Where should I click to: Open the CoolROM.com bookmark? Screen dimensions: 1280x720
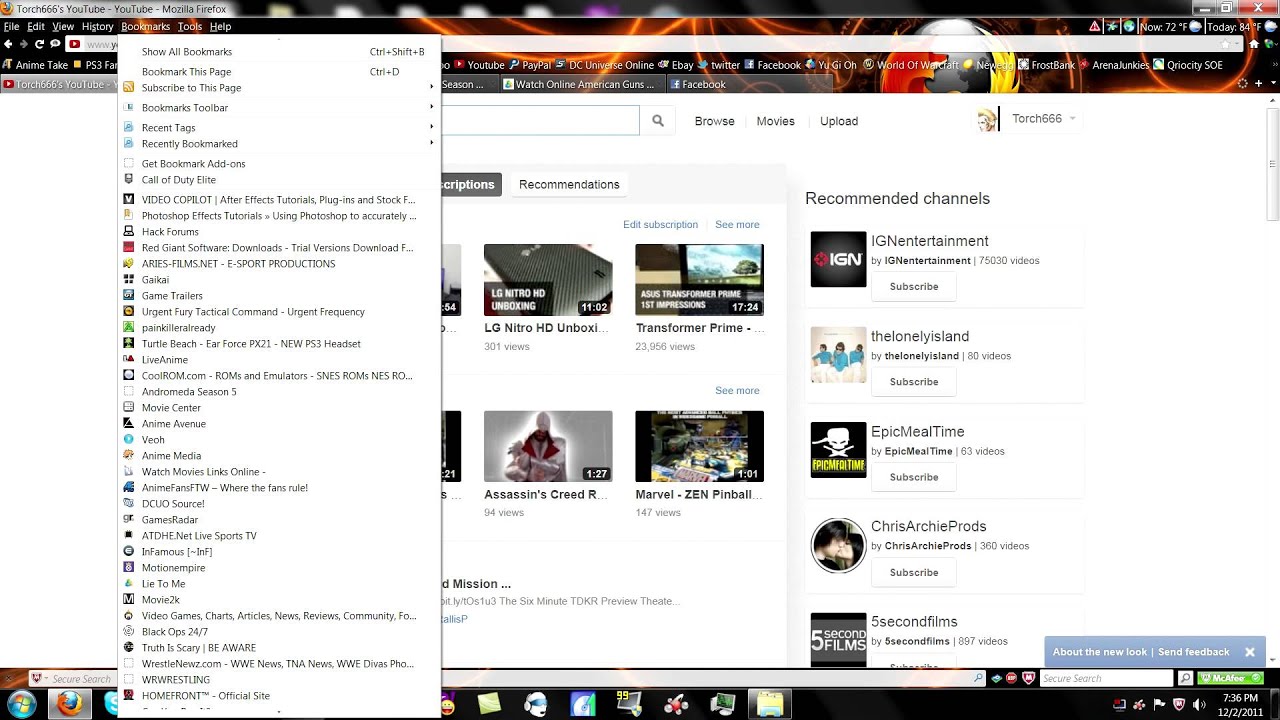pyautogui.click(x=280, y=376)
